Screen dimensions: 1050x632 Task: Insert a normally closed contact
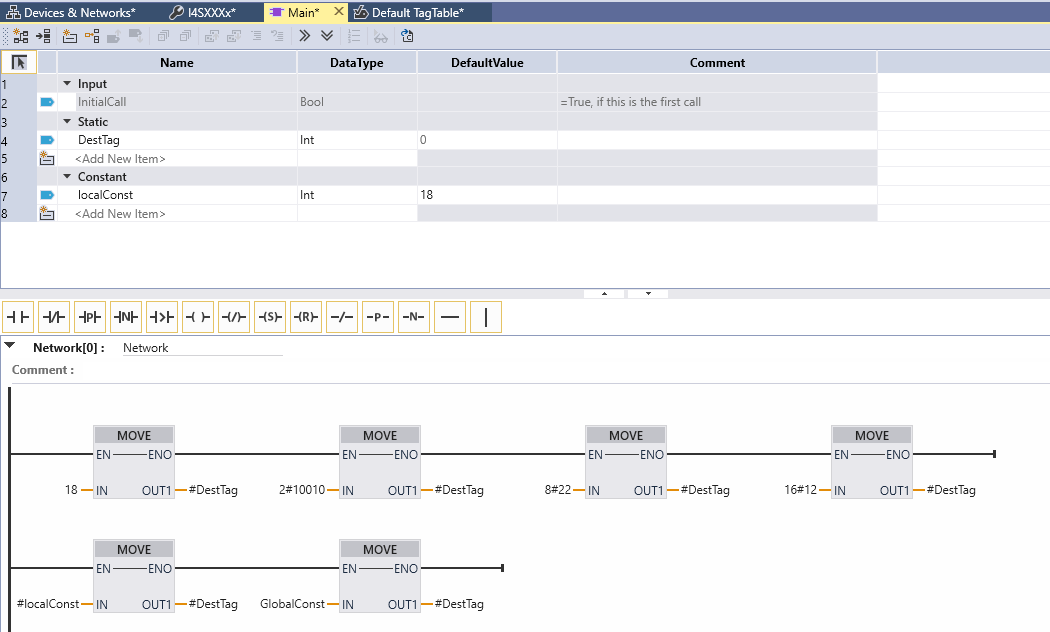tap(54, 318)
